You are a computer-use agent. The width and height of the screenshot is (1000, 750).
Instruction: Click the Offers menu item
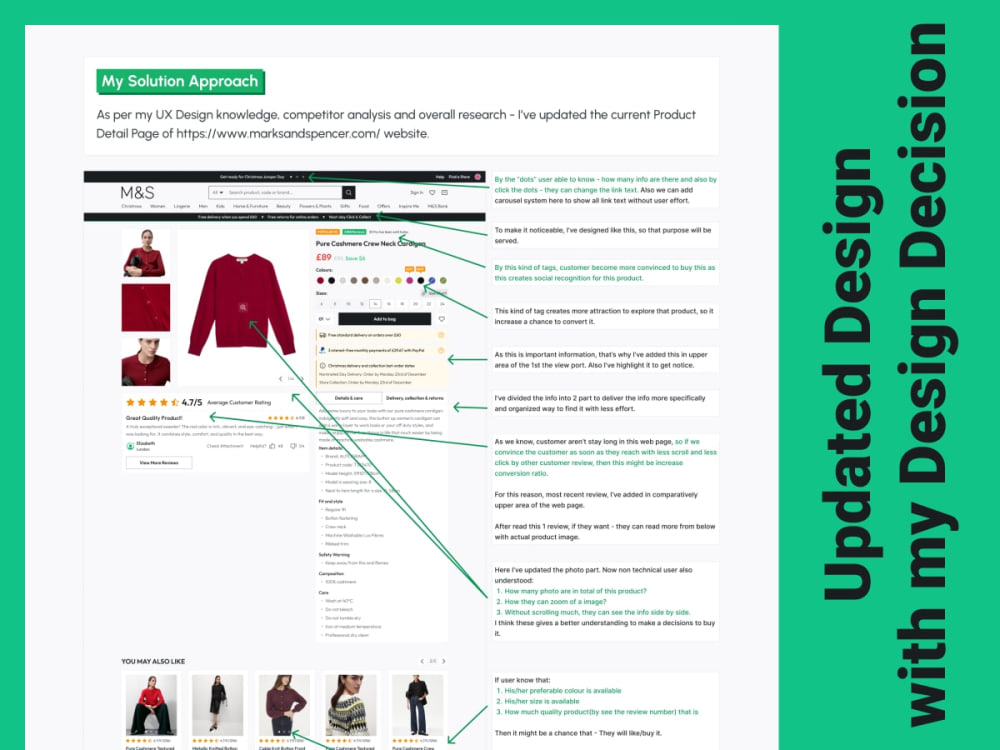(x=383, y=207)
